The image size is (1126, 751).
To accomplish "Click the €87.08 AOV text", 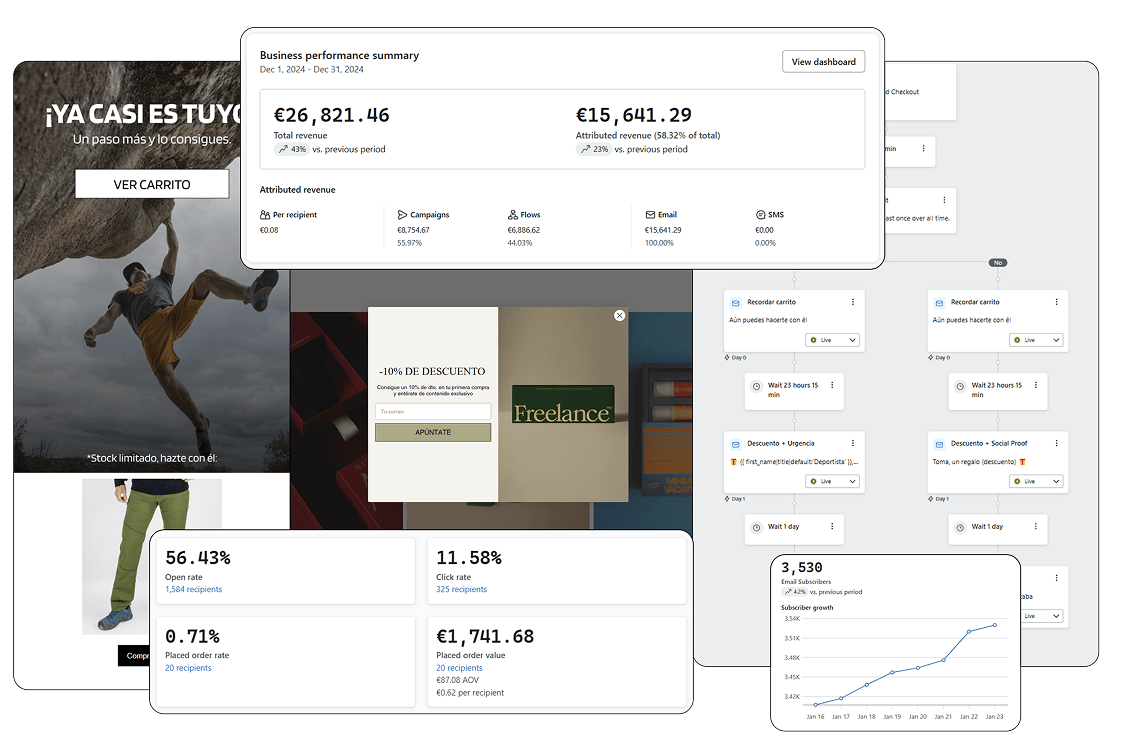I will point(457,681).
